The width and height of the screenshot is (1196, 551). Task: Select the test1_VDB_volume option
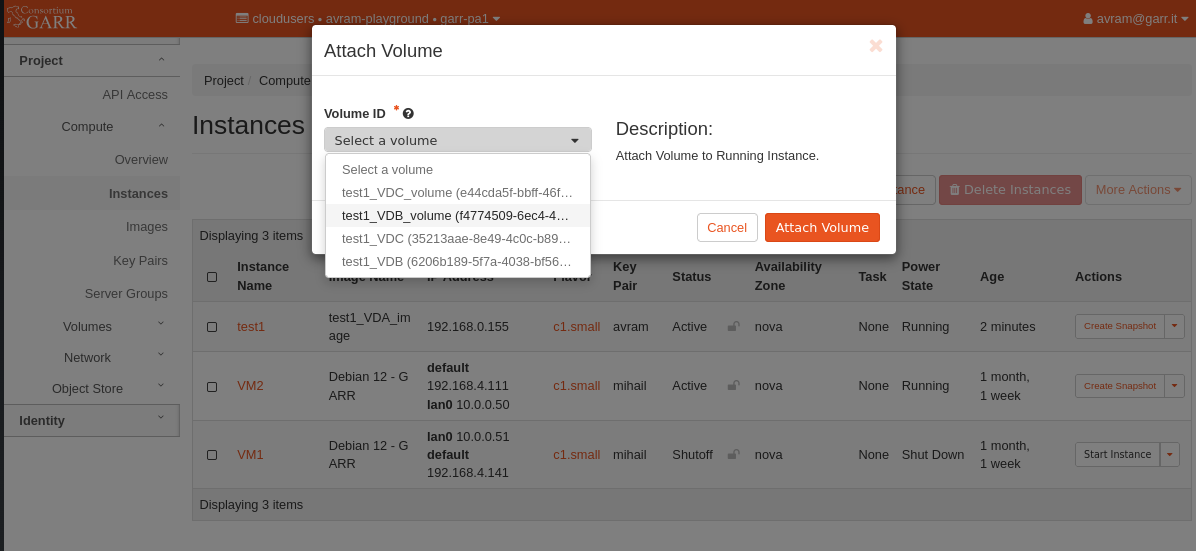458,216
